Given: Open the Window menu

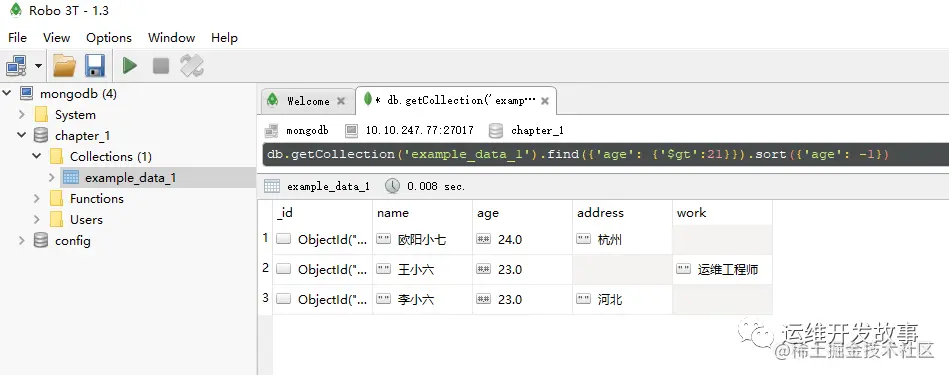Looking at the screenshot, I should 171,38.
